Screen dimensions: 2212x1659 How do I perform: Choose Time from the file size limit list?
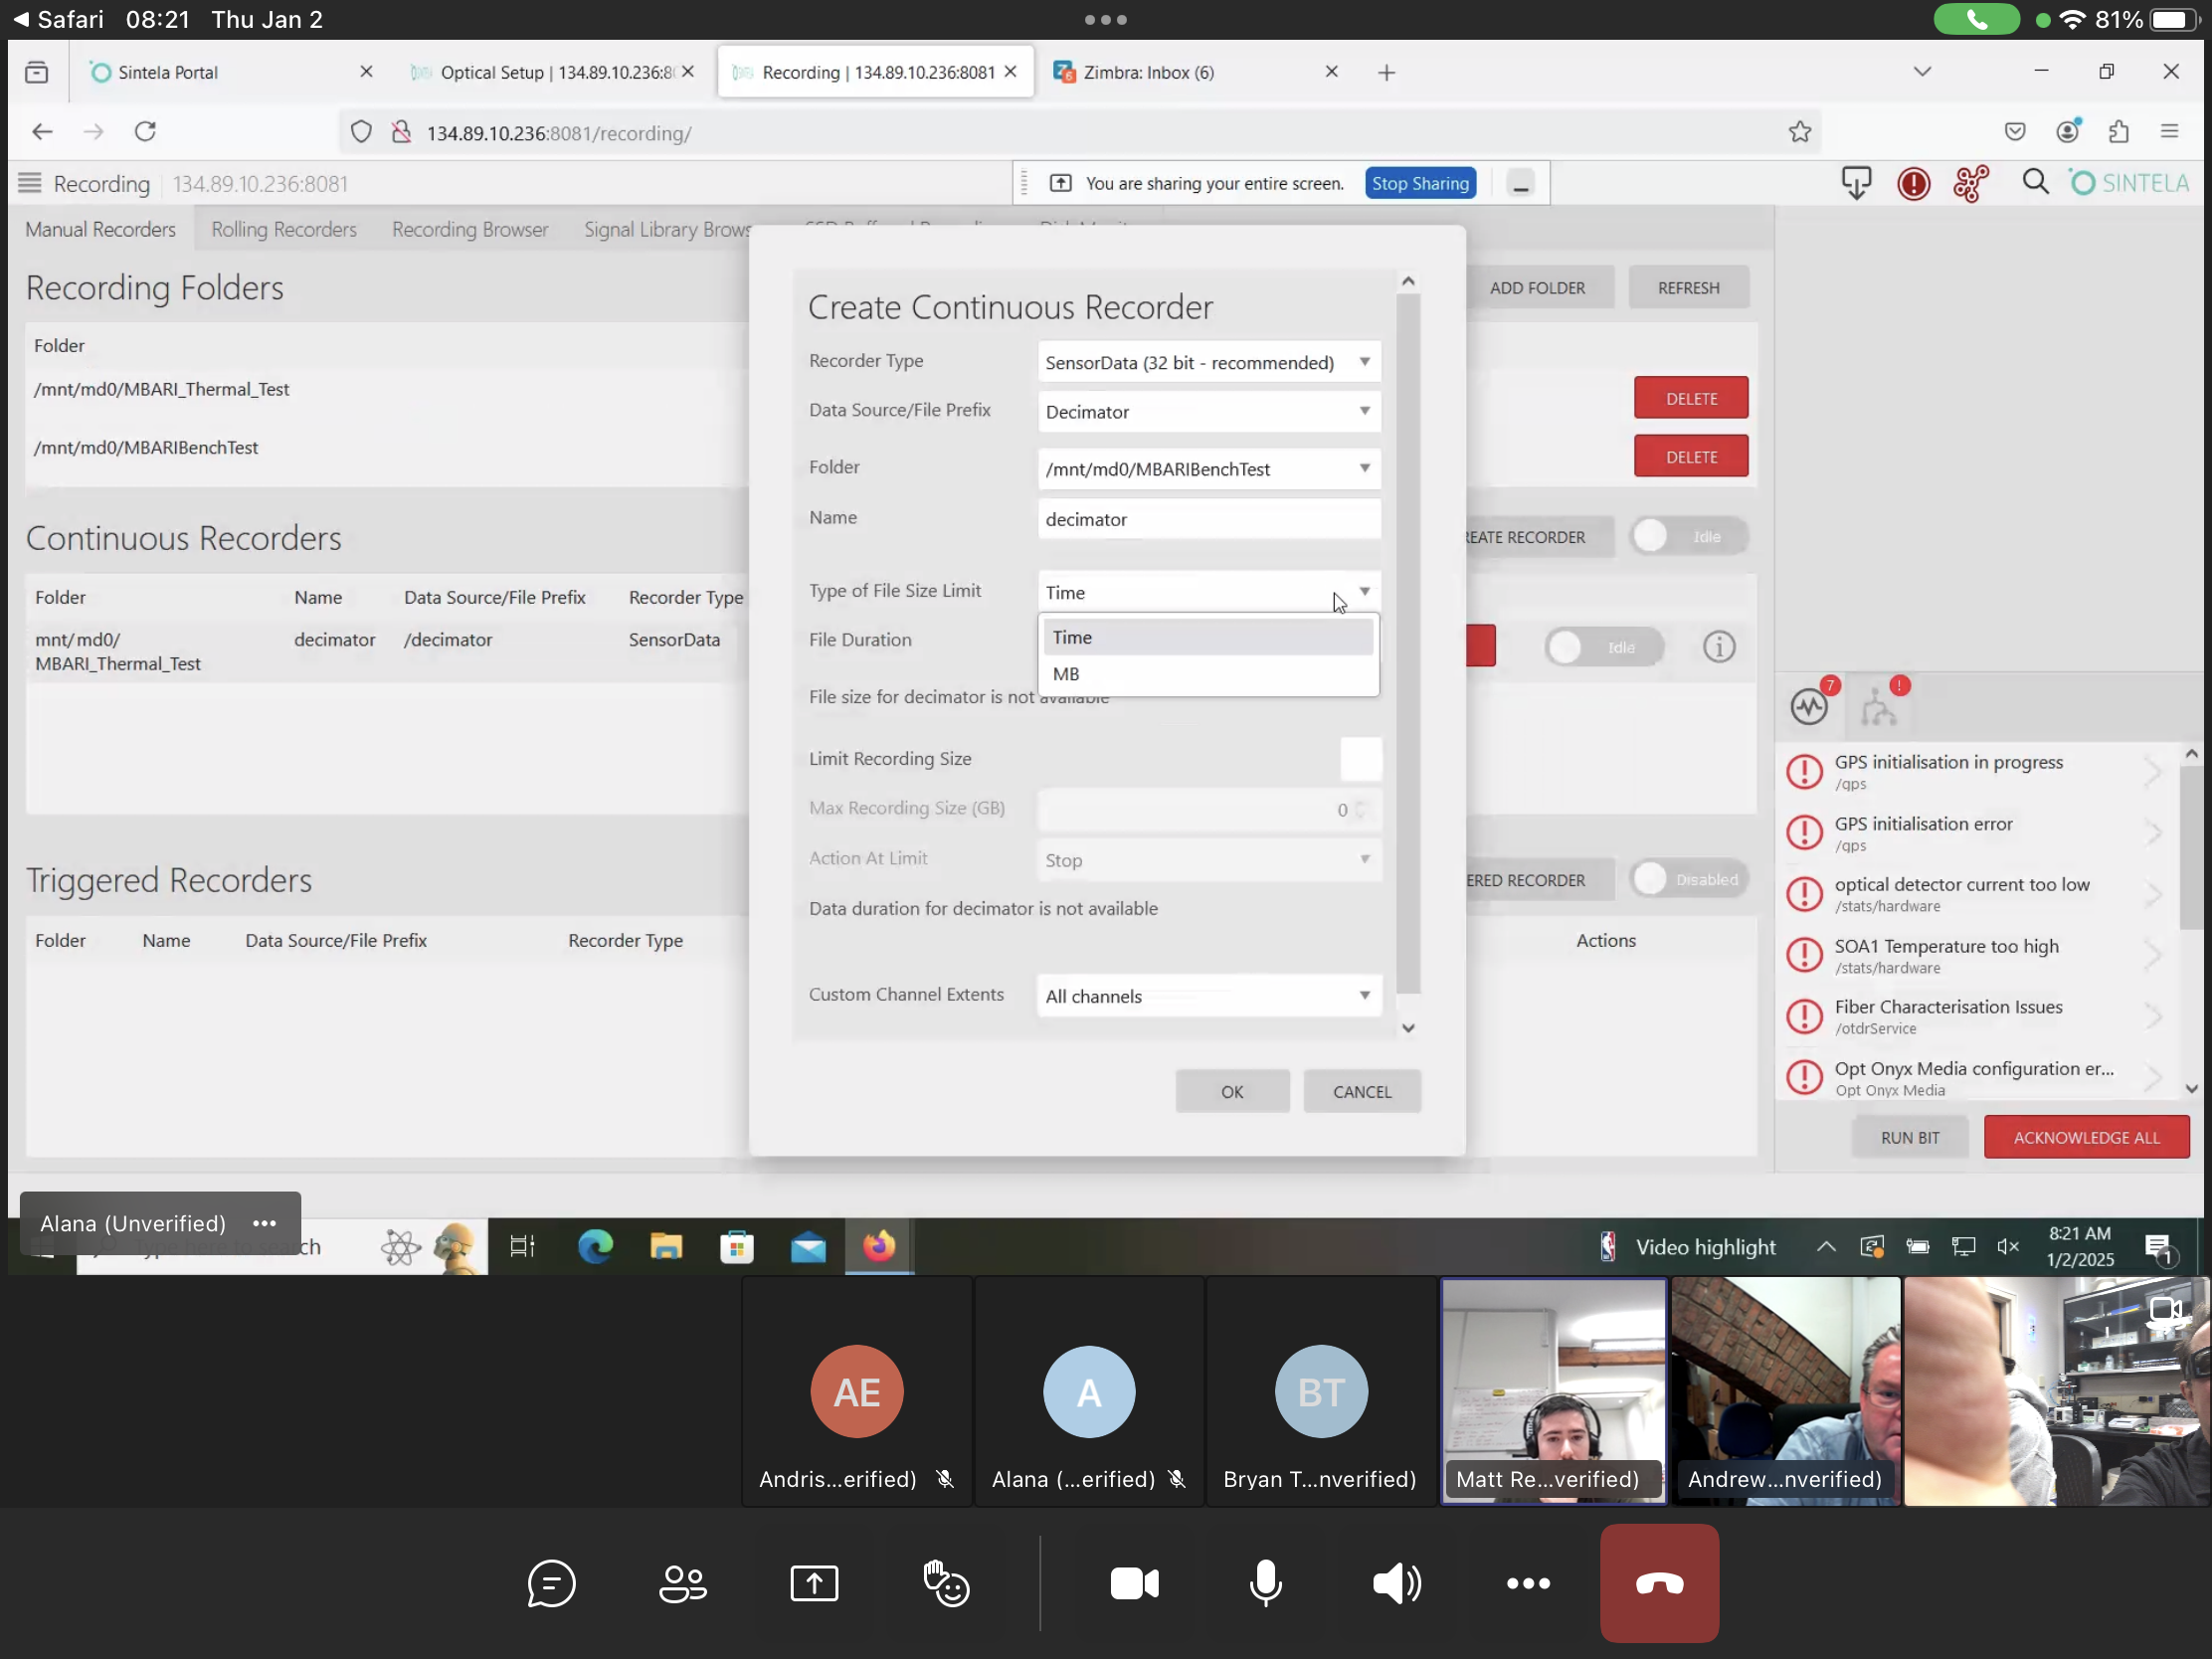[1208, 637]
